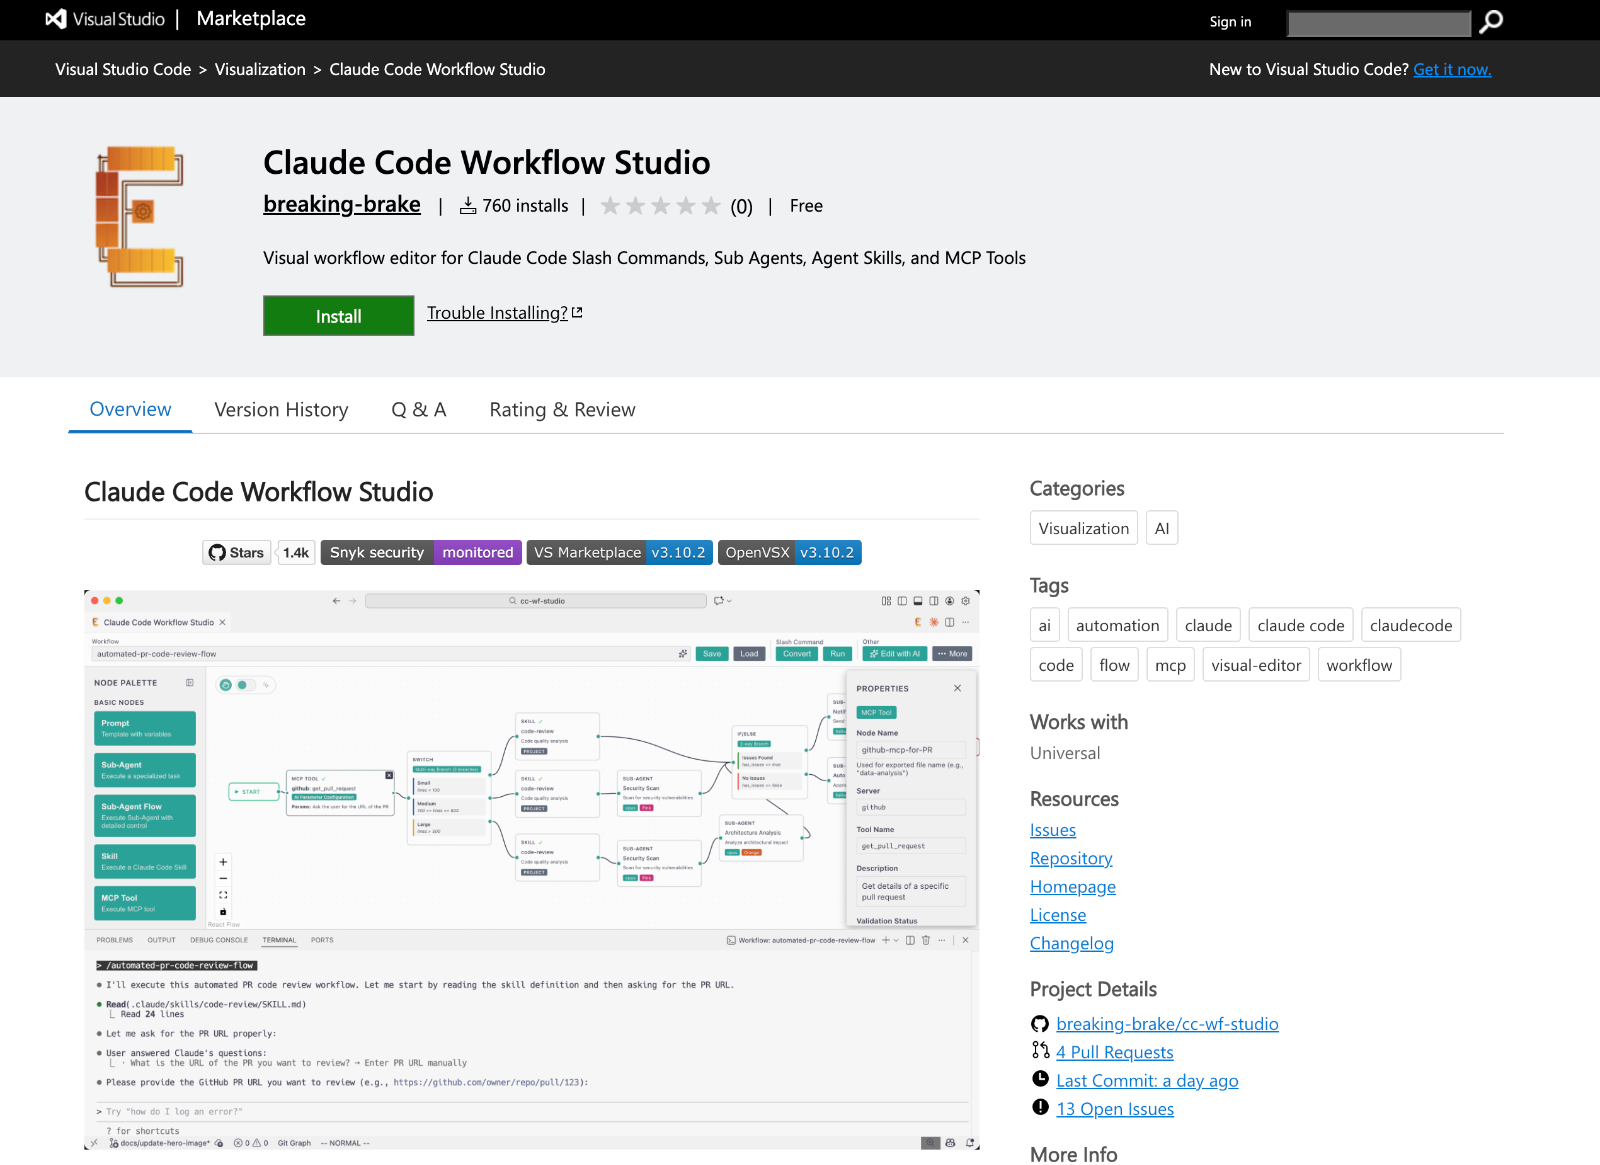Image resolution: width=1600 pixels, height=1165 pixels.
Task: Open the Repository link under Resources
Action: point(1071,857)
